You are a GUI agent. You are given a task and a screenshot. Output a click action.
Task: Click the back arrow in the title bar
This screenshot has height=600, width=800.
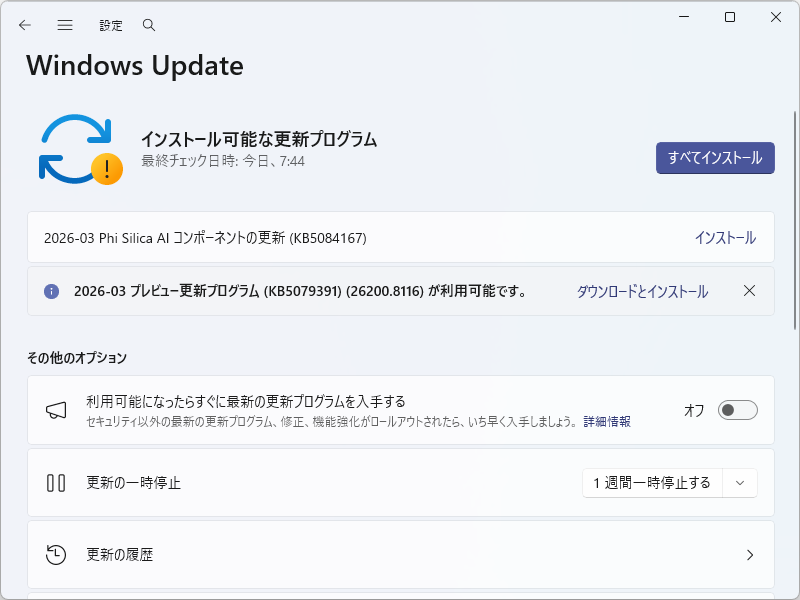(x=24, y=24)
